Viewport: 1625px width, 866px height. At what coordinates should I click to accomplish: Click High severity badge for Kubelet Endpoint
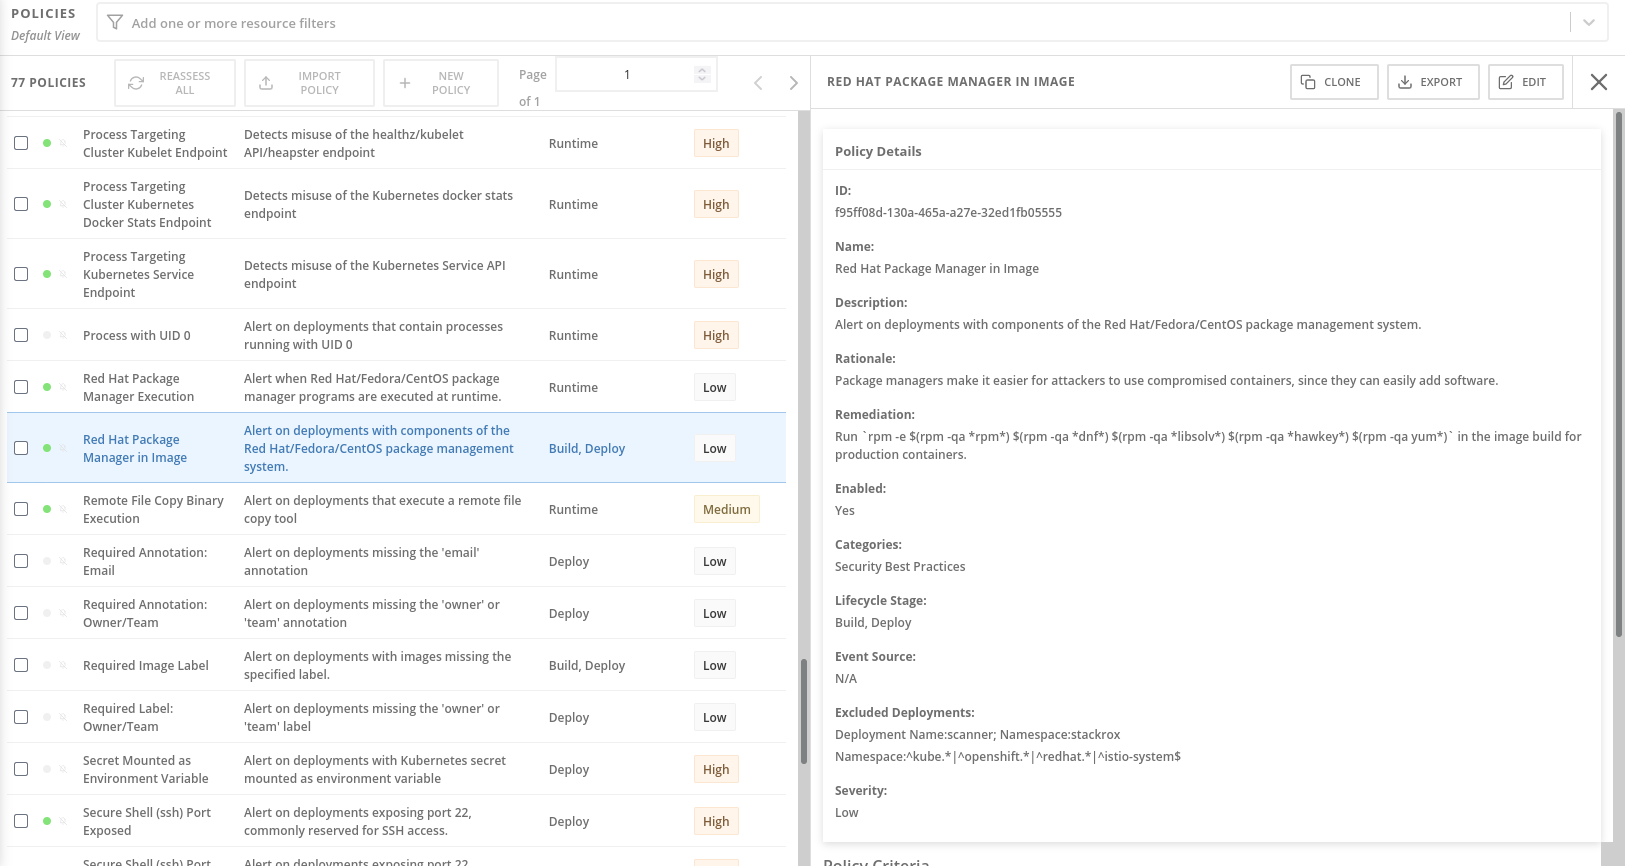point(716,143)
